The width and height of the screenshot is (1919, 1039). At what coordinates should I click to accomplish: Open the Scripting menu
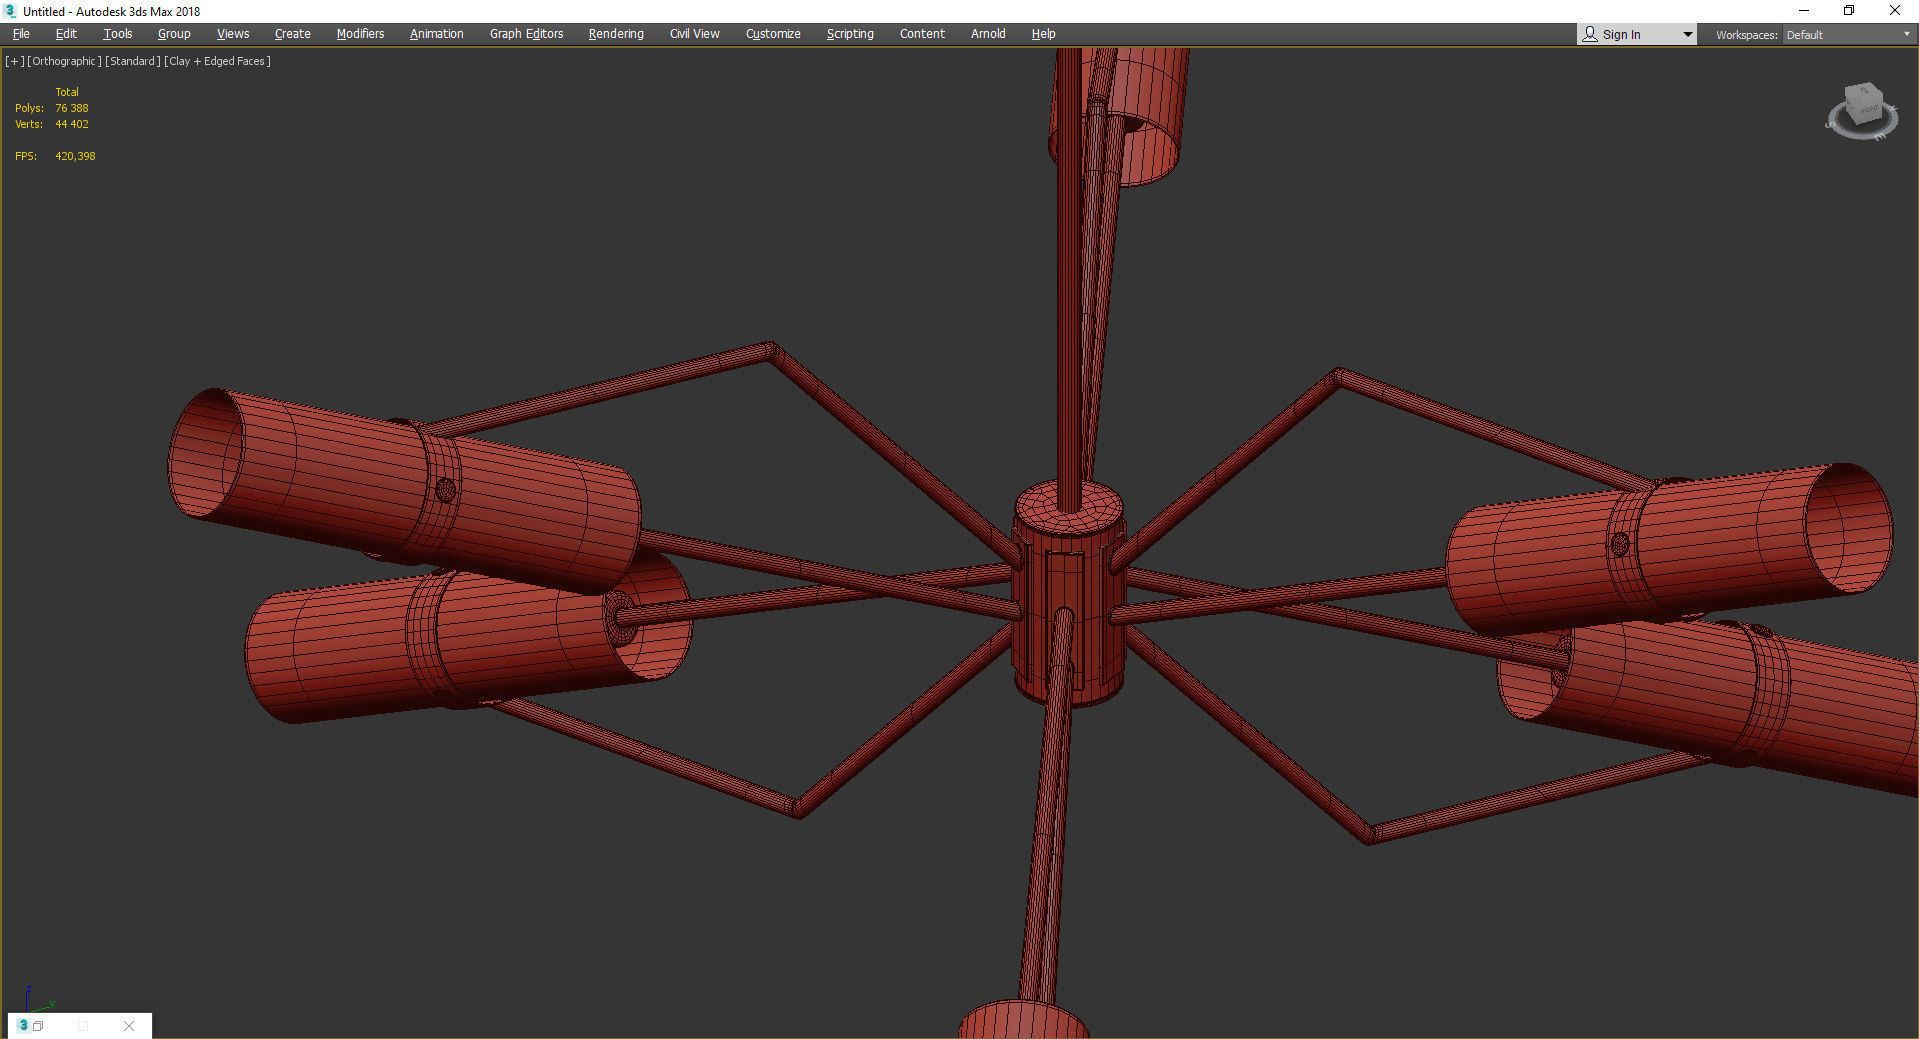tap(850, 34)
